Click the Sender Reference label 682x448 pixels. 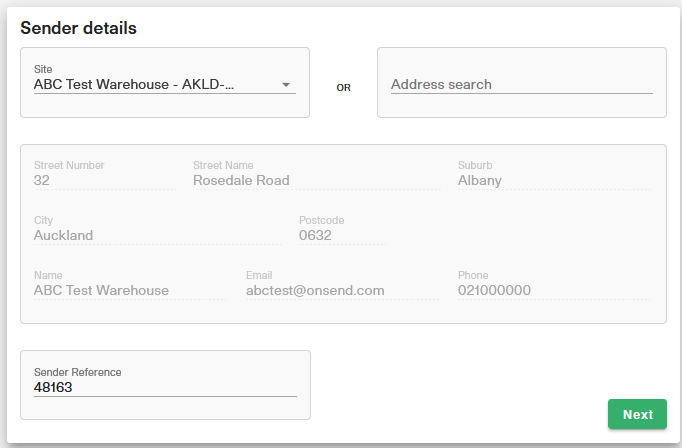[x=77, y=372]
